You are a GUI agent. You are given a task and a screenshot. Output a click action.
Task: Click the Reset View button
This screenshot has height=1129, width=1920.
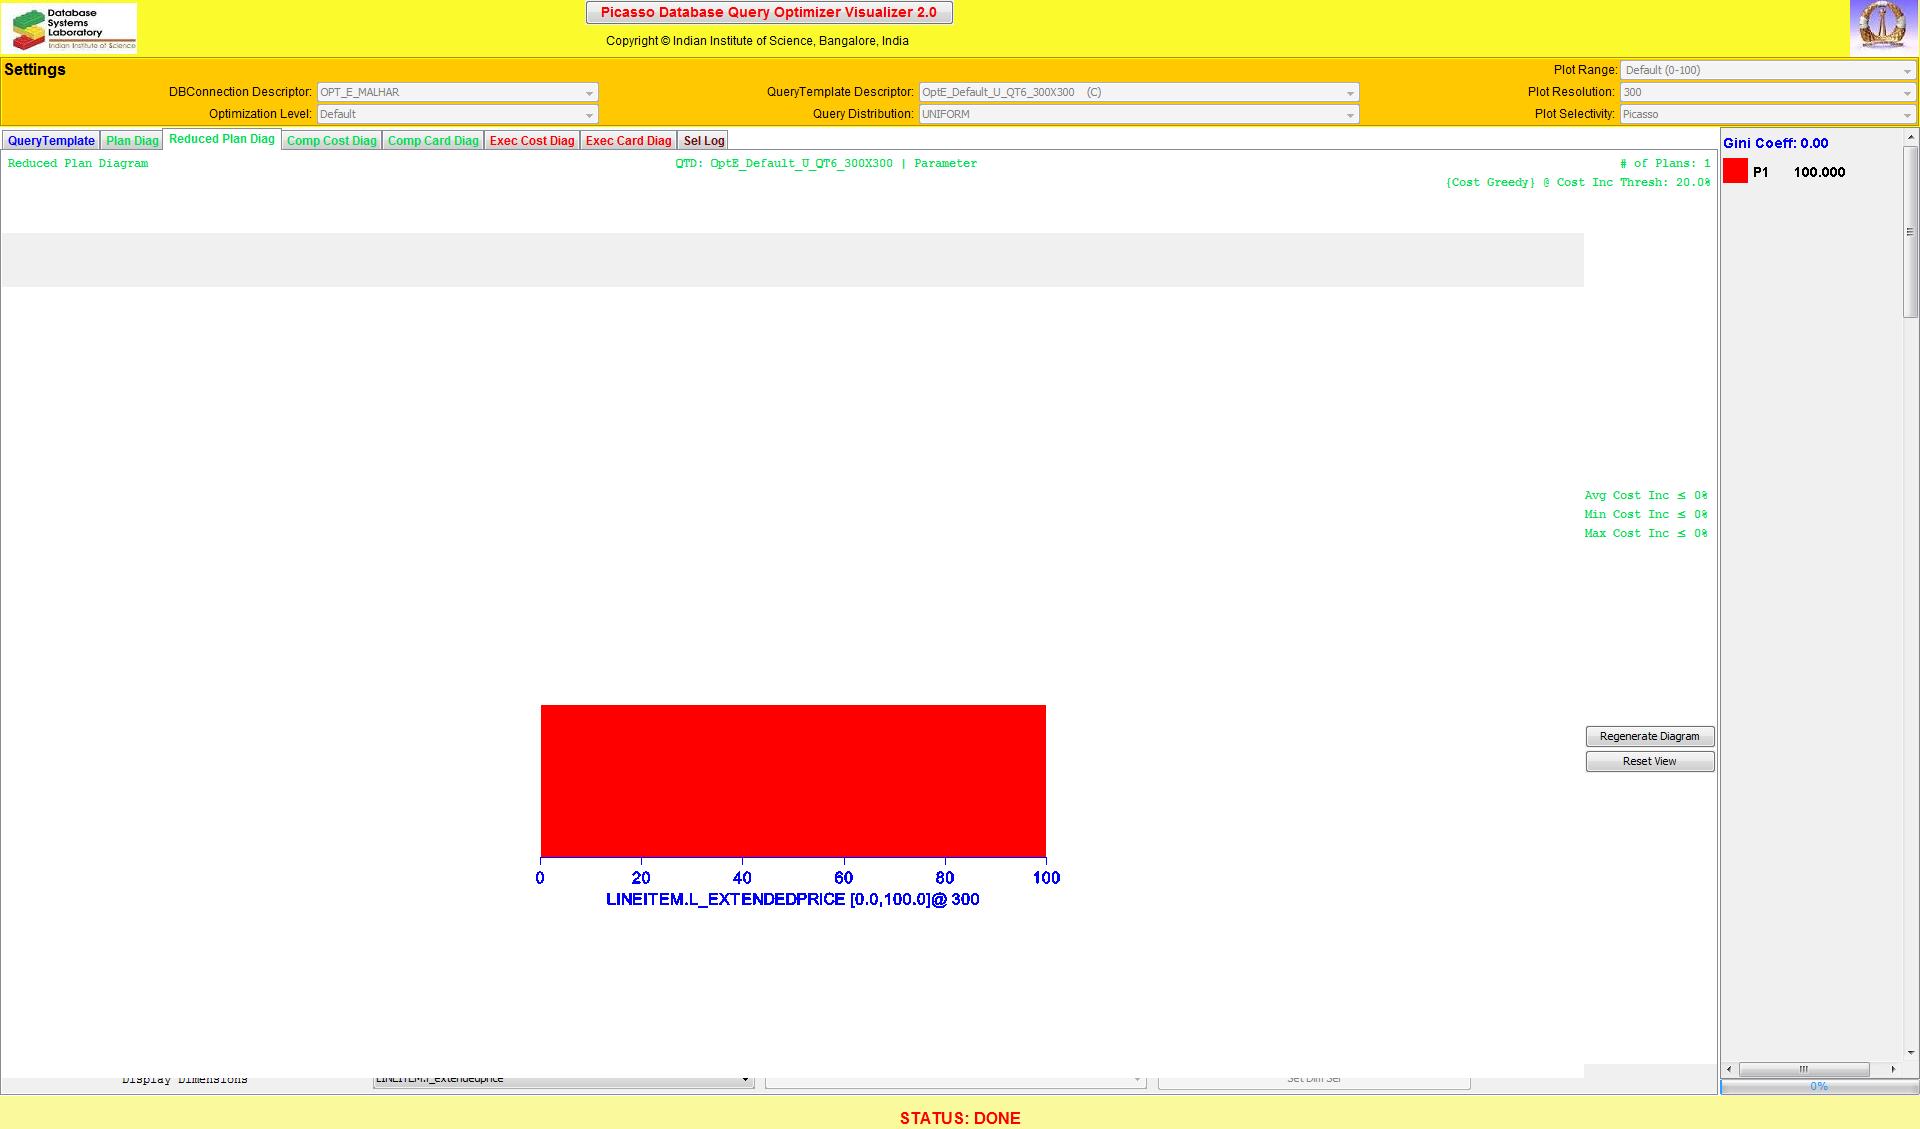pyautogui.click(x=1649, y=762)
